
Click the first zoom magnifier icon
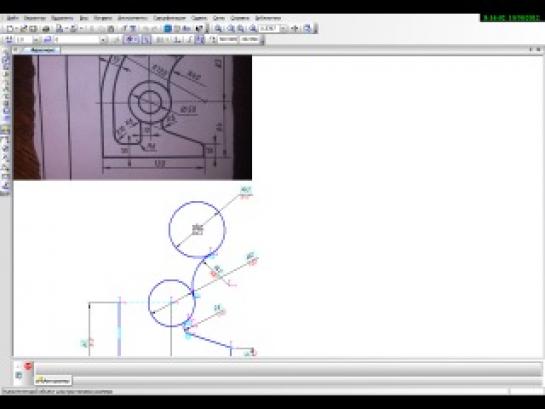tap(218, 28)
